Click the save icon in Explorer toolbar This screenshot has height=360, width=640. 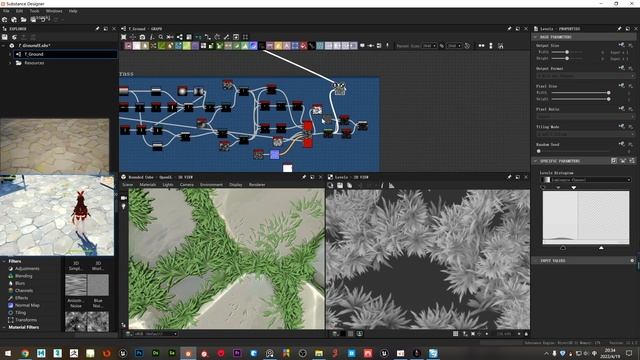tap(4, 37)
